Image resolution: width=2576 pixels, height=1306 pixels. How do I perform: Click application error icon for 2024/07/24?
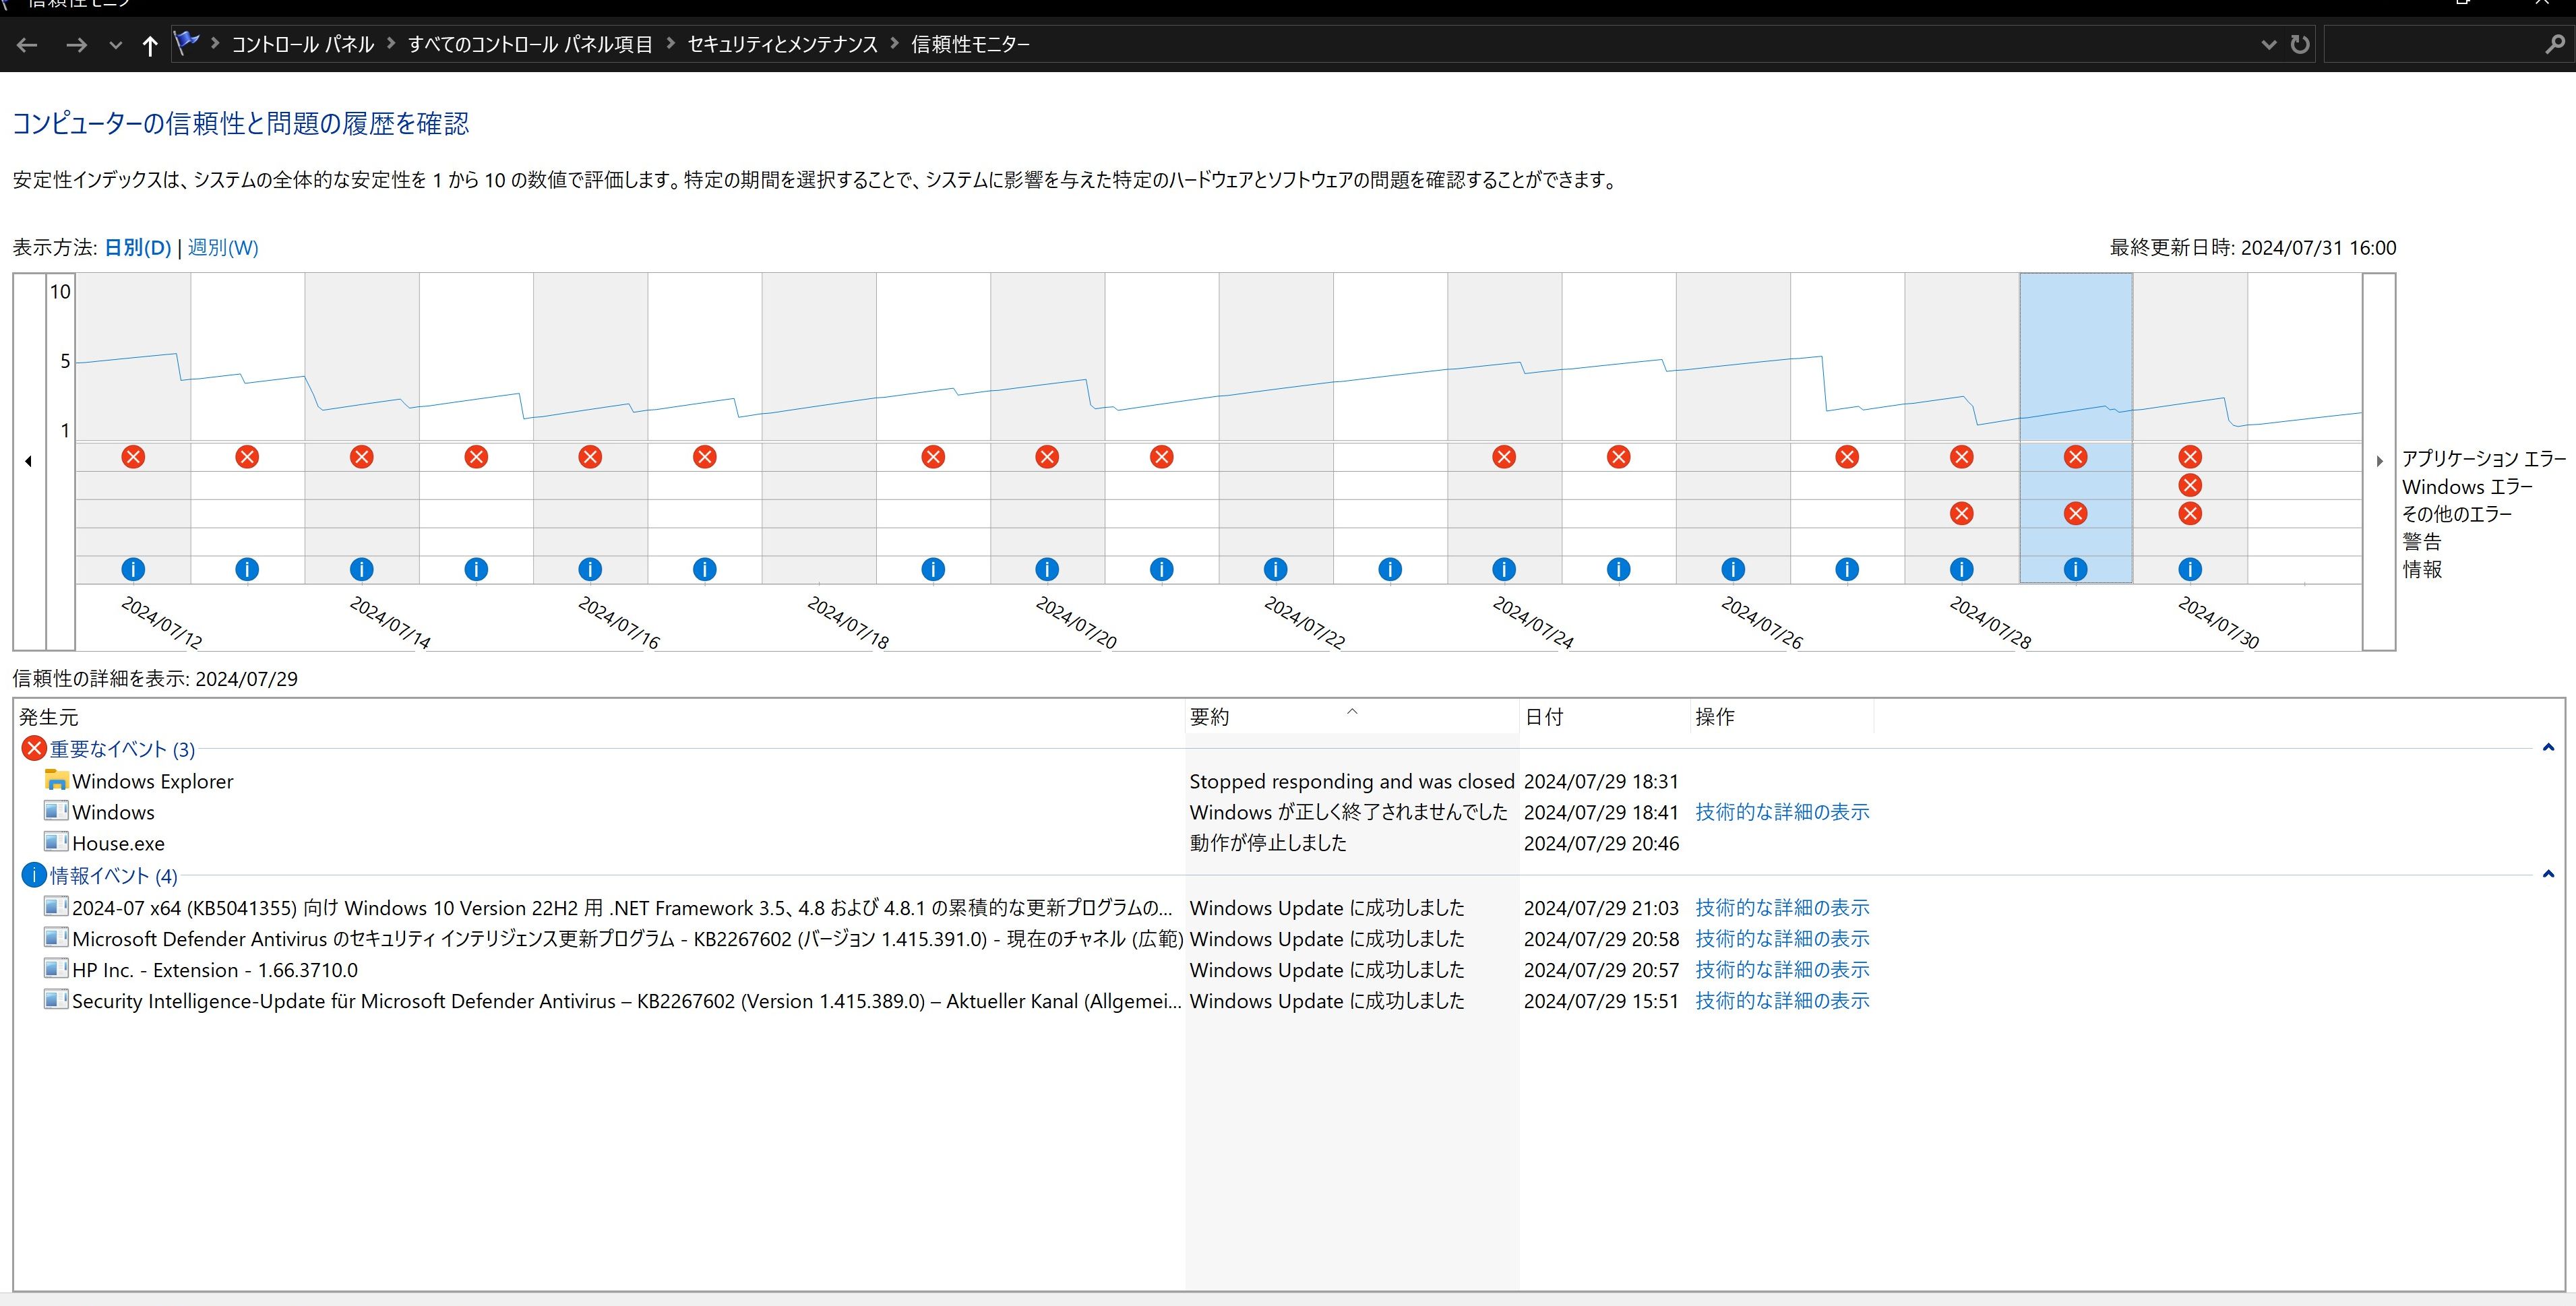pyautogui.click(x=1504, y=457)
